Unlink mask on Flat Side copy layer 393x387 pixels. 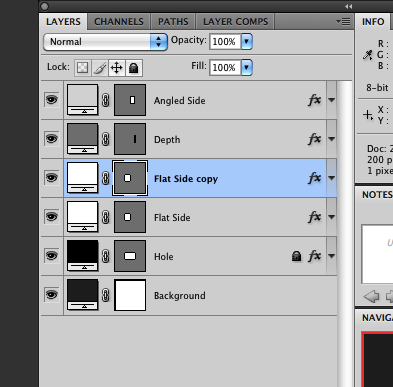tap(106, 178)
